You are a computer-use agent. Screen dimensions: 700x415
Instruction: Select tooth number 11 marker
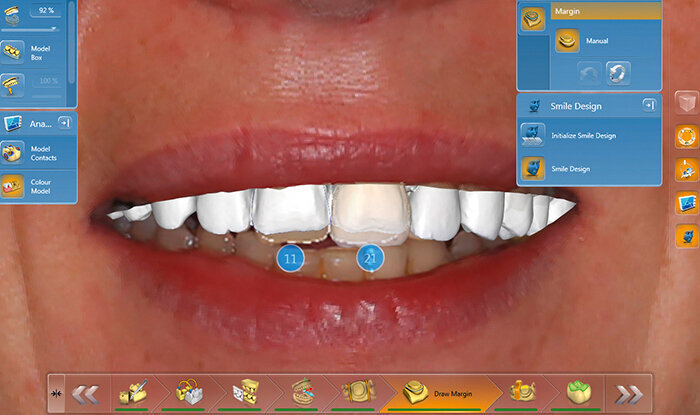(x=290, y=258)
